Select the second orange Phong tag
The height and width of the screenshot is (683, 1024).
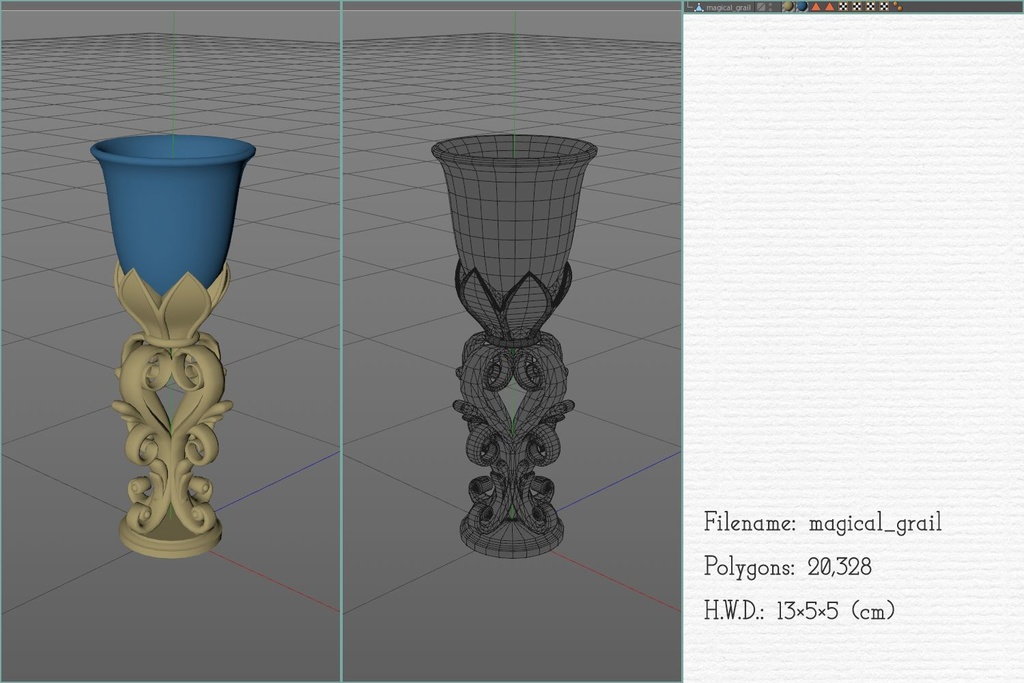click(829, 7)
